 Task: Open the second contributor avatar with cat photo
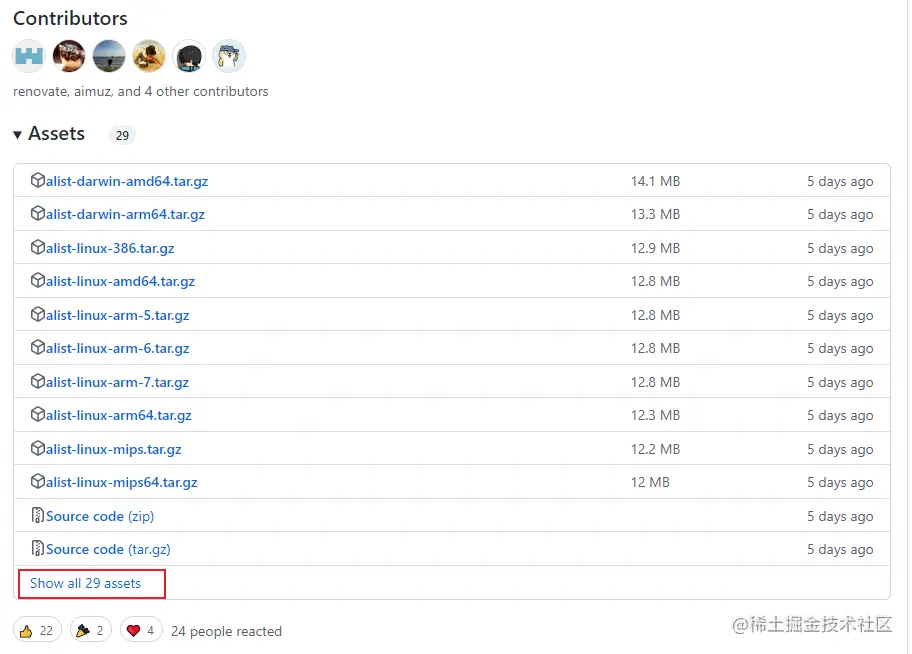pyautogui.click(x=69, y=56)
